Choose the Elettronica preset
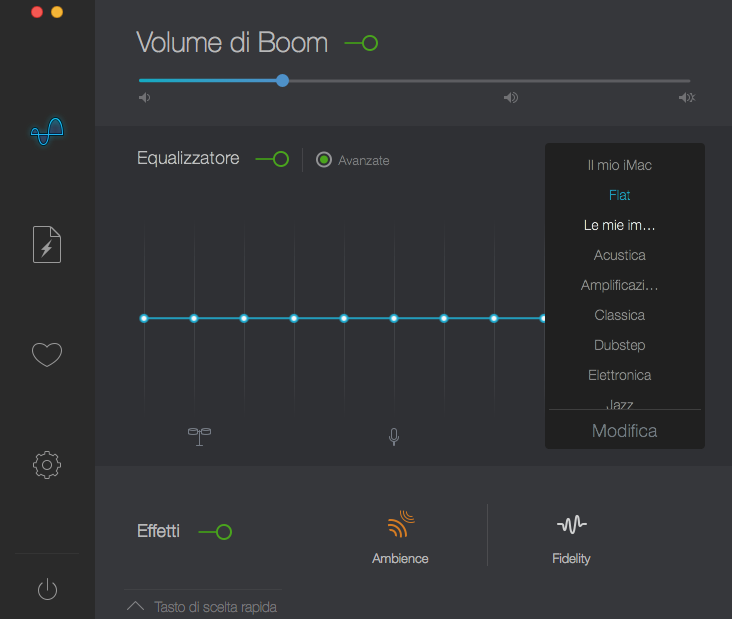Image resolution: width=732 pixels, height=619 pixels. [619, 375]
